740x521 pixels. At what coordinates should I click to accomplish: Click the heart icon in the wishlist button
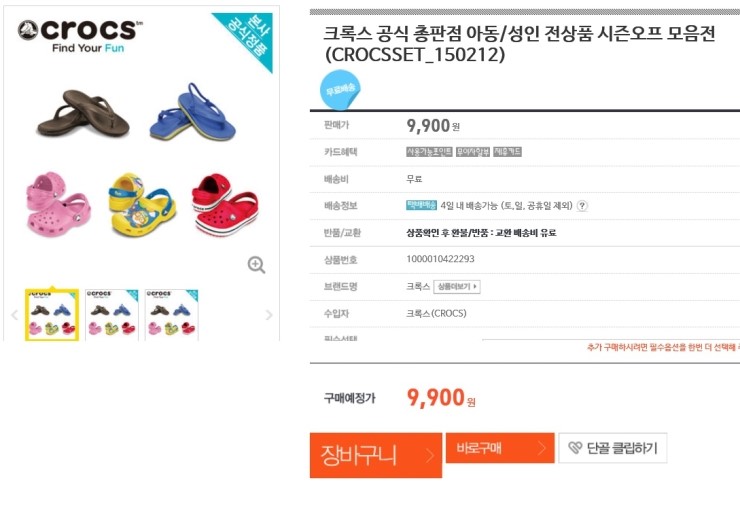(575, 448)
